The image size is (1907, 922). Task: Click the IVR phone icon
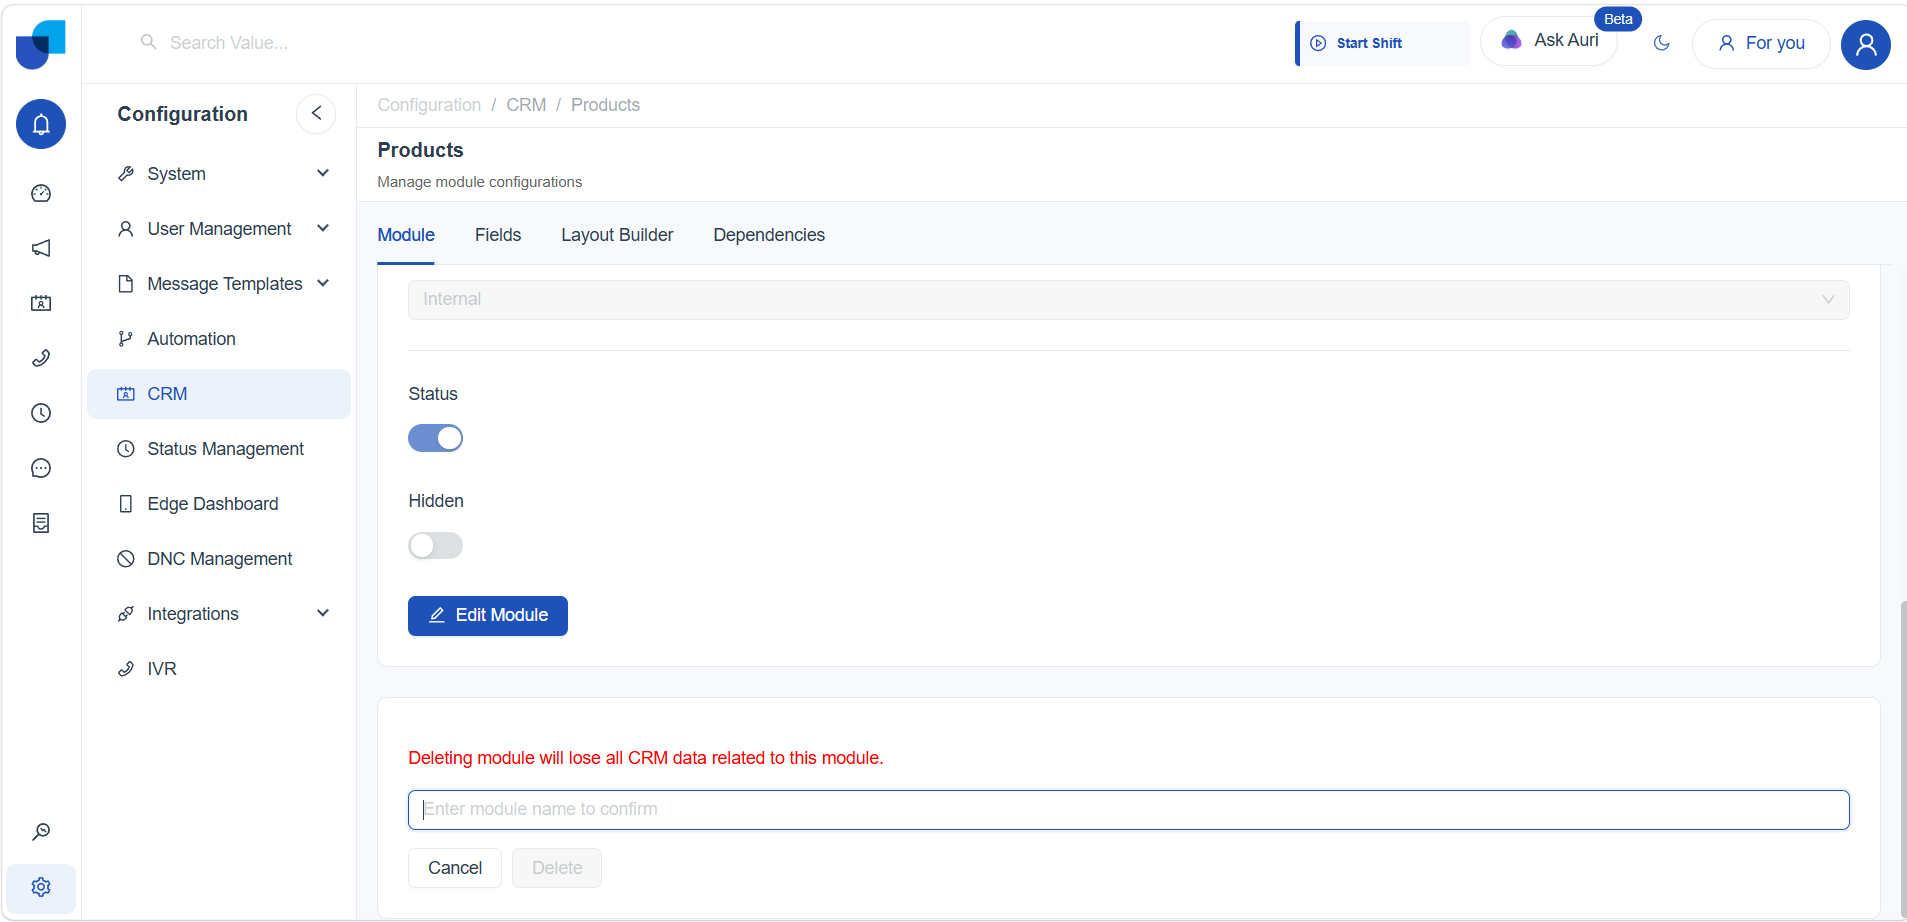(126, 669)
